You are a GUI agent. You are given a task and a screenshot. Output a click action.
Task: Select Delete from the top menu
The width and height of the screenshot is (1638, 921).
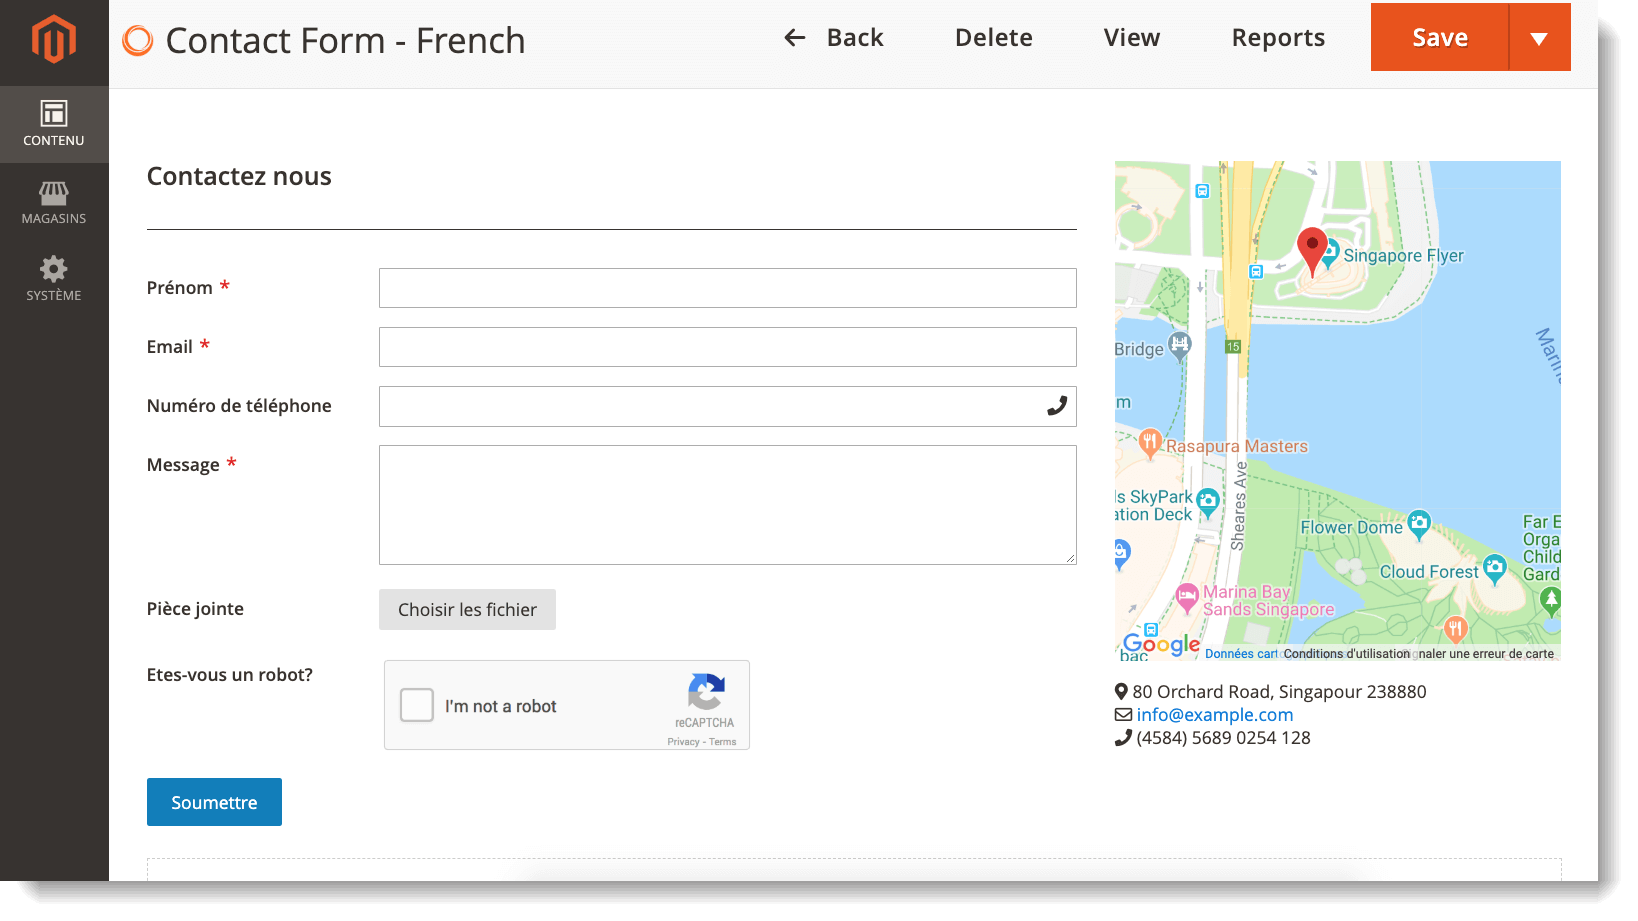click(x=993, y=37)
